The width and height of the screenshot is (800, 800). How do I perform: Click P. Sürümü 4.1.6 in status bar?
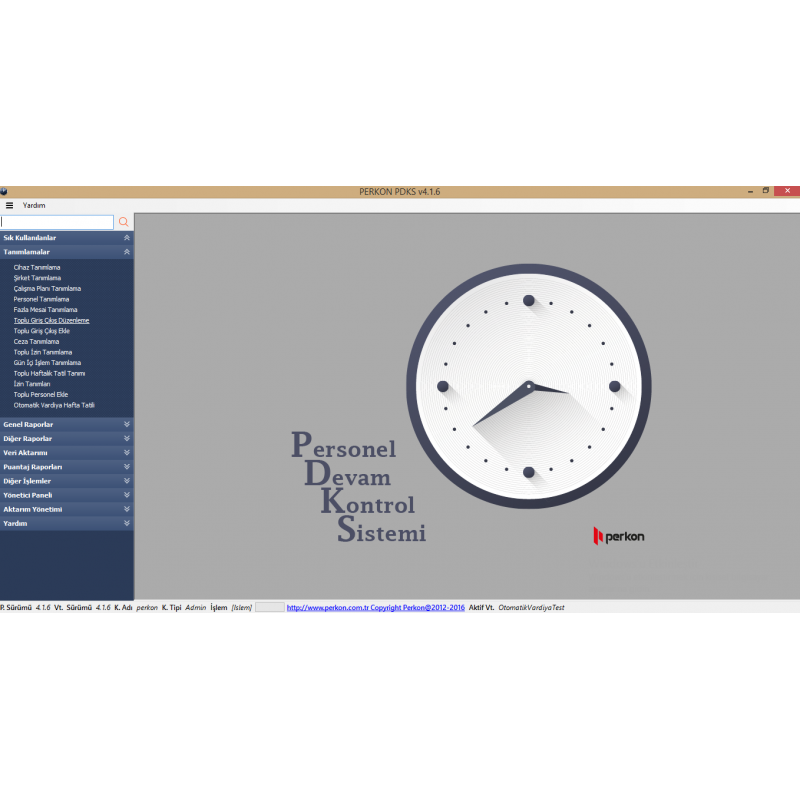(26, 608)
